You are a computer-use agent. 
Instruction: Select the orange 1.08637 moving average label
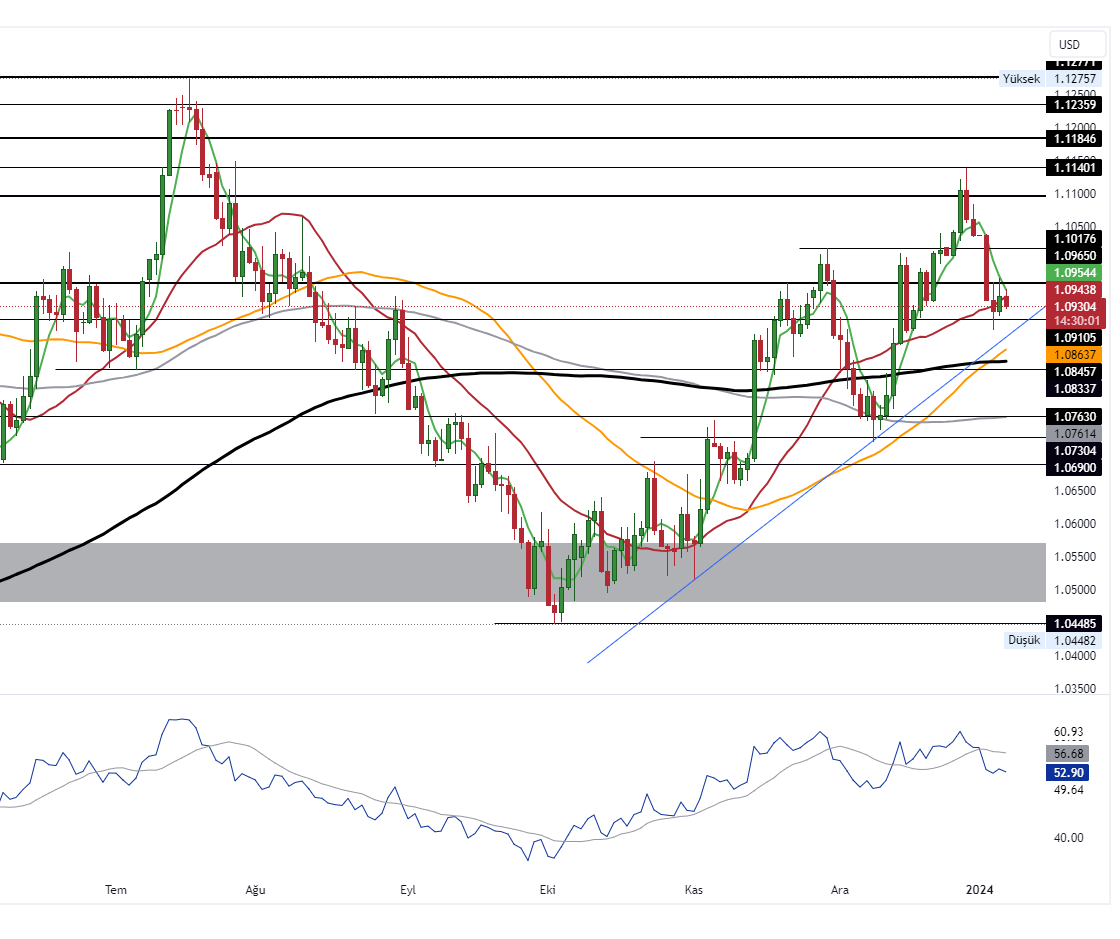1076,355
